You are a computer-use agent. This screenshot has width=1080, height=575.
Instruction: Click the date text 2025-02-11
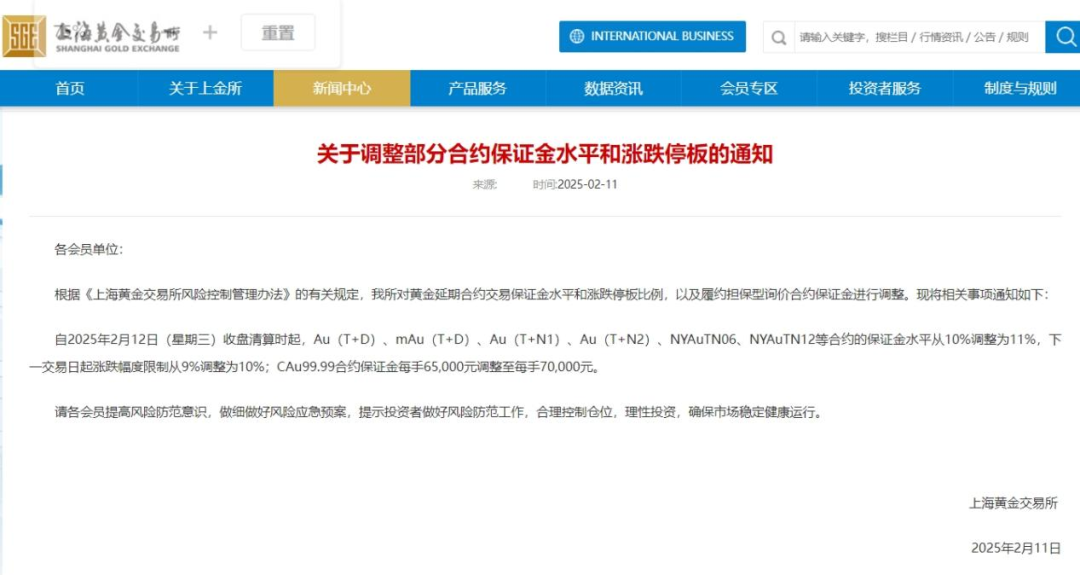tap(588, 185)
